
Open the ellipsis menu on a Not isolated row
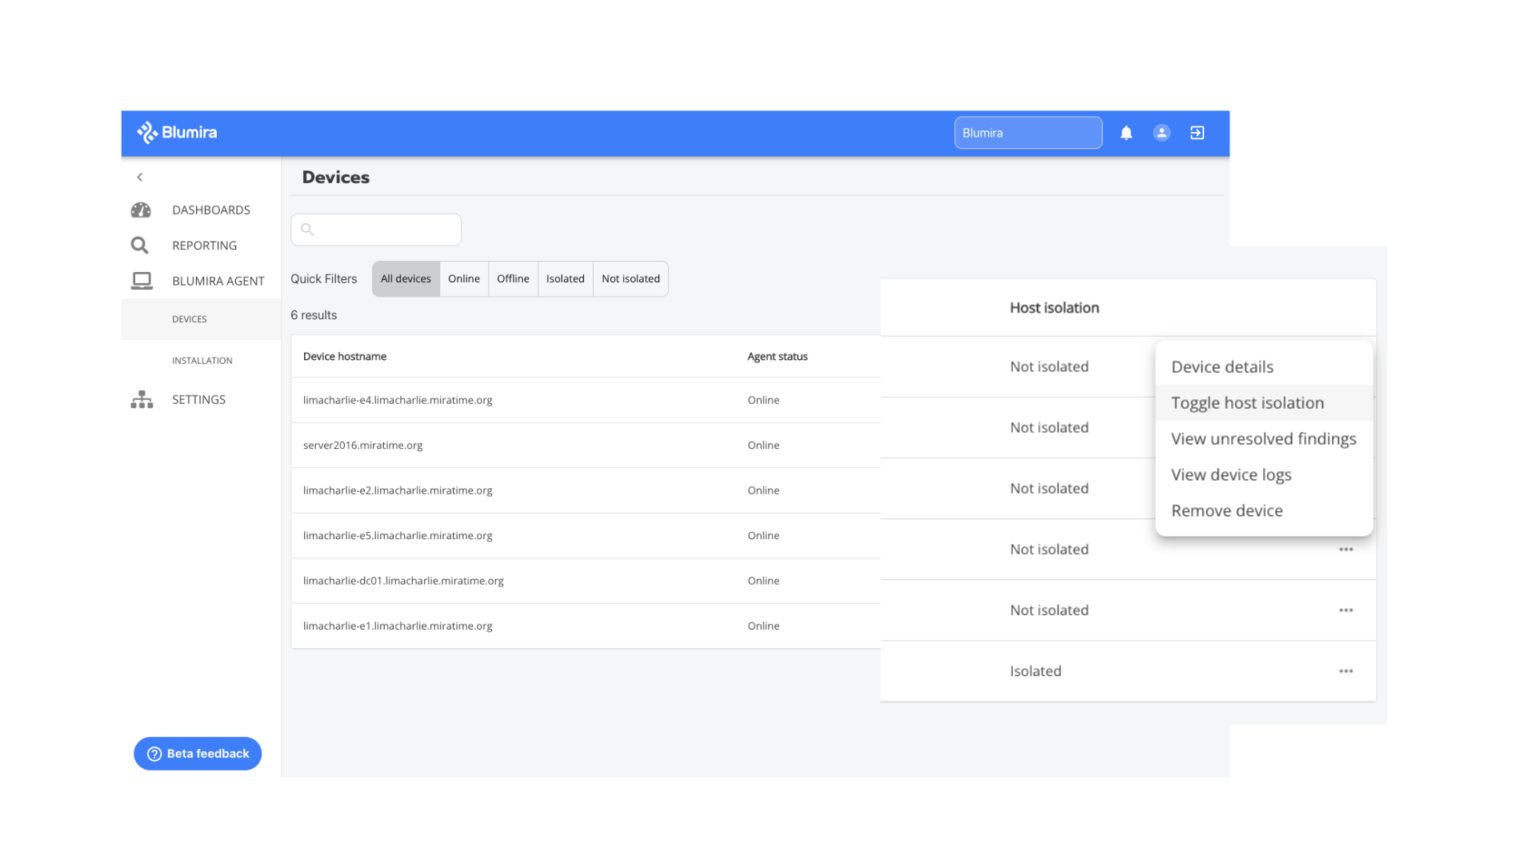click(x=1346, y=610)
